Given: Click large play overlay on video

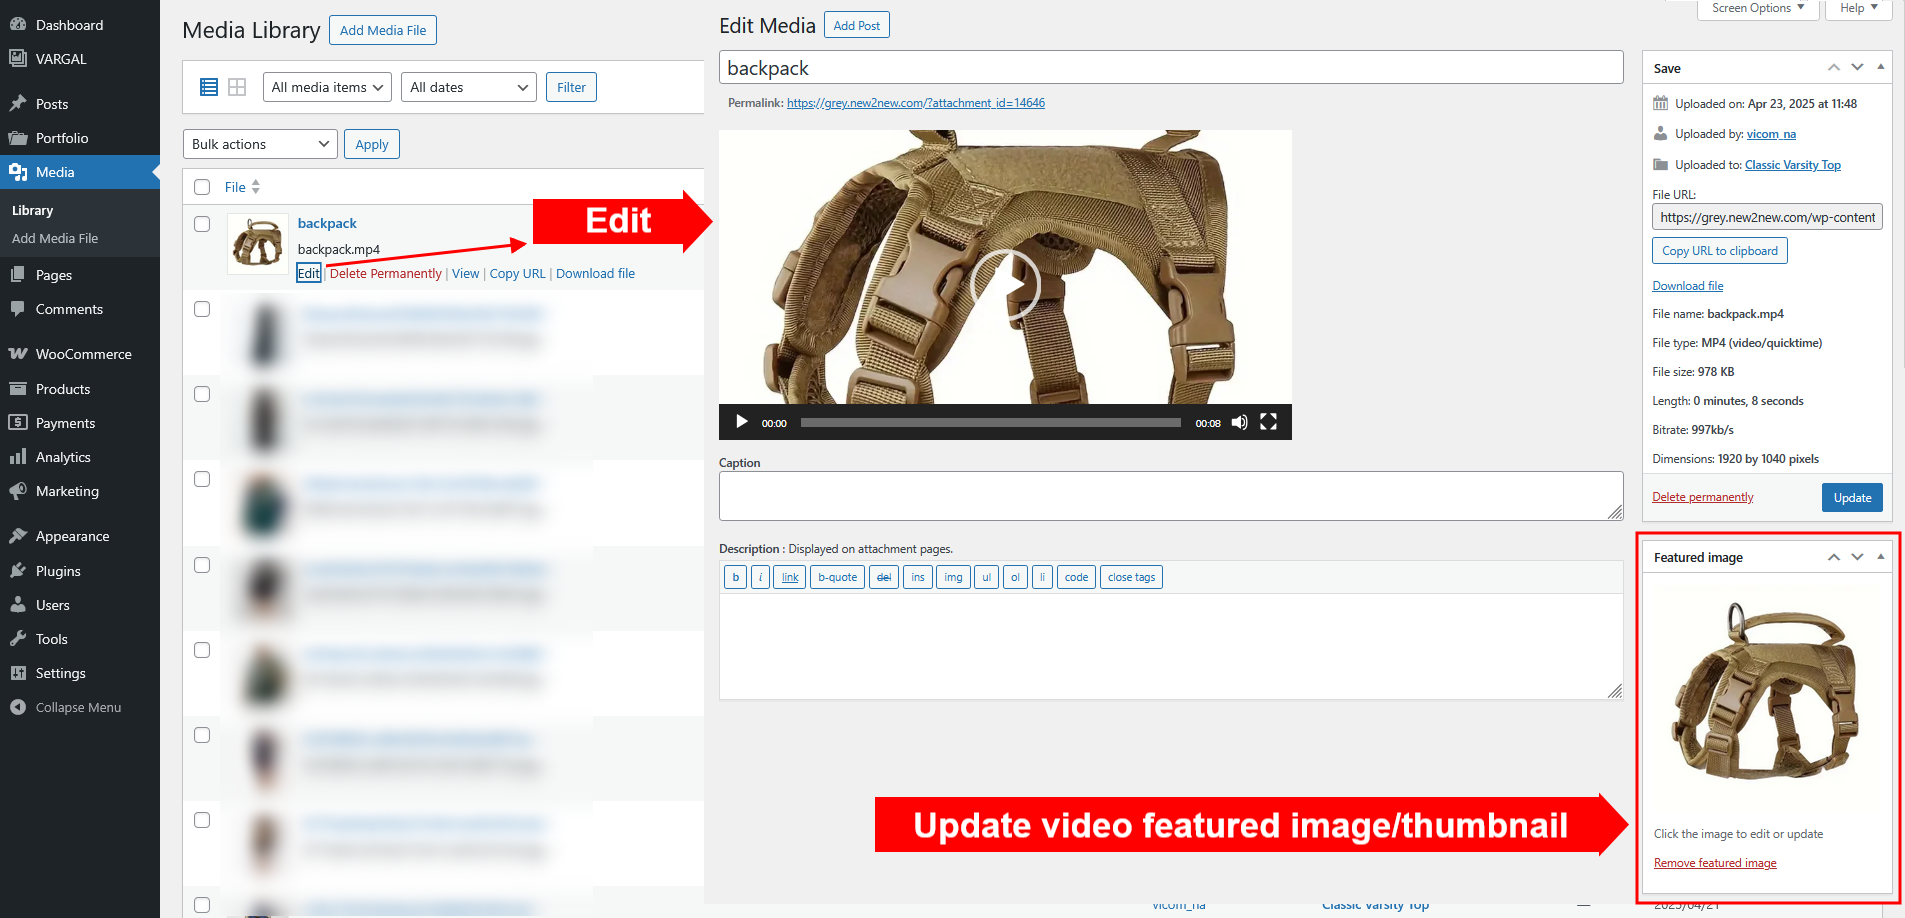Looking at the screenshot, I should pyautogui.click(x=1005, y=285).
